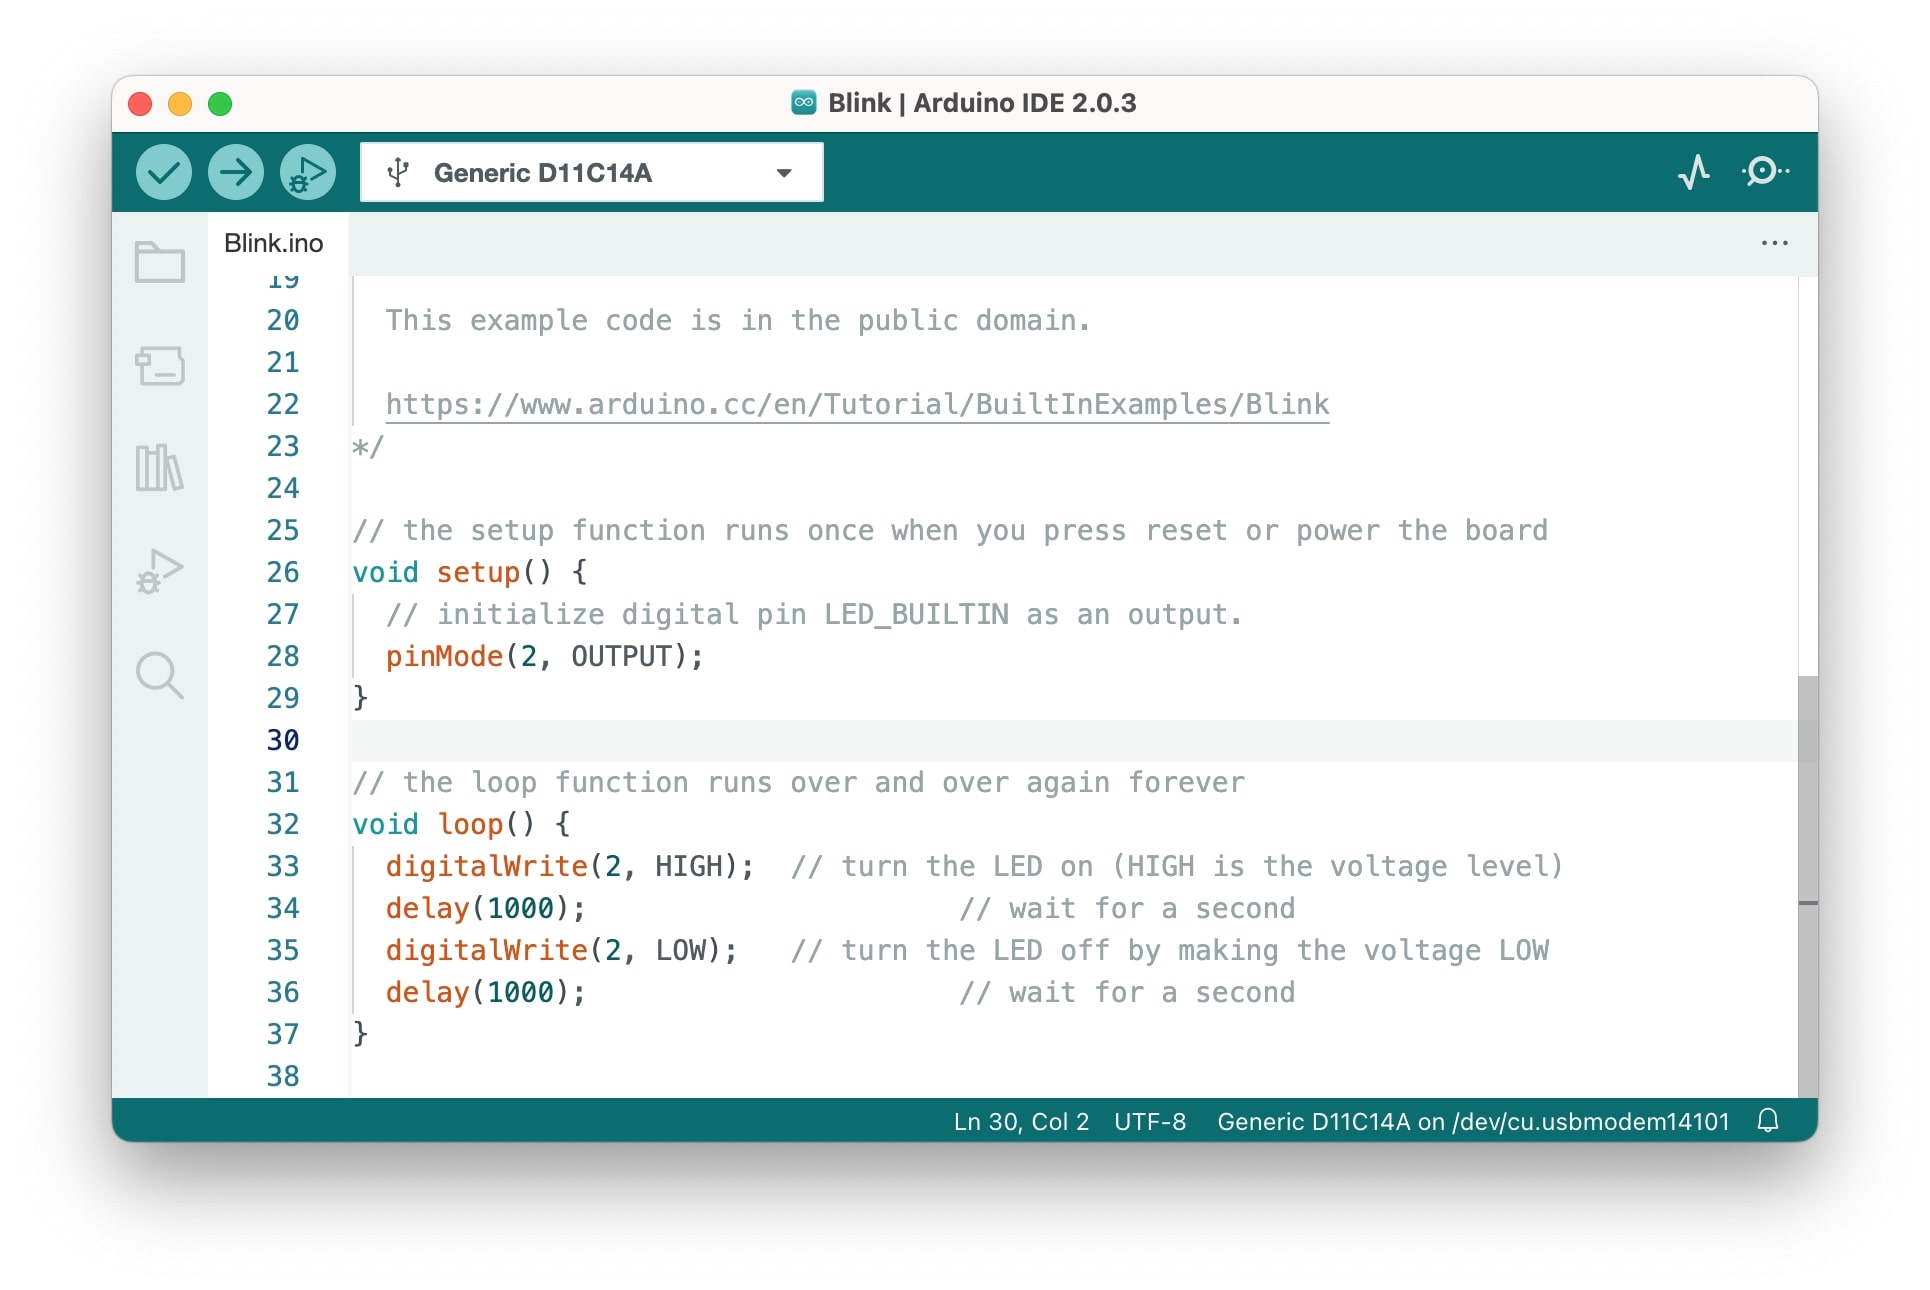
Task: Open the Serial Monitor
Action: pos(1765,171)
